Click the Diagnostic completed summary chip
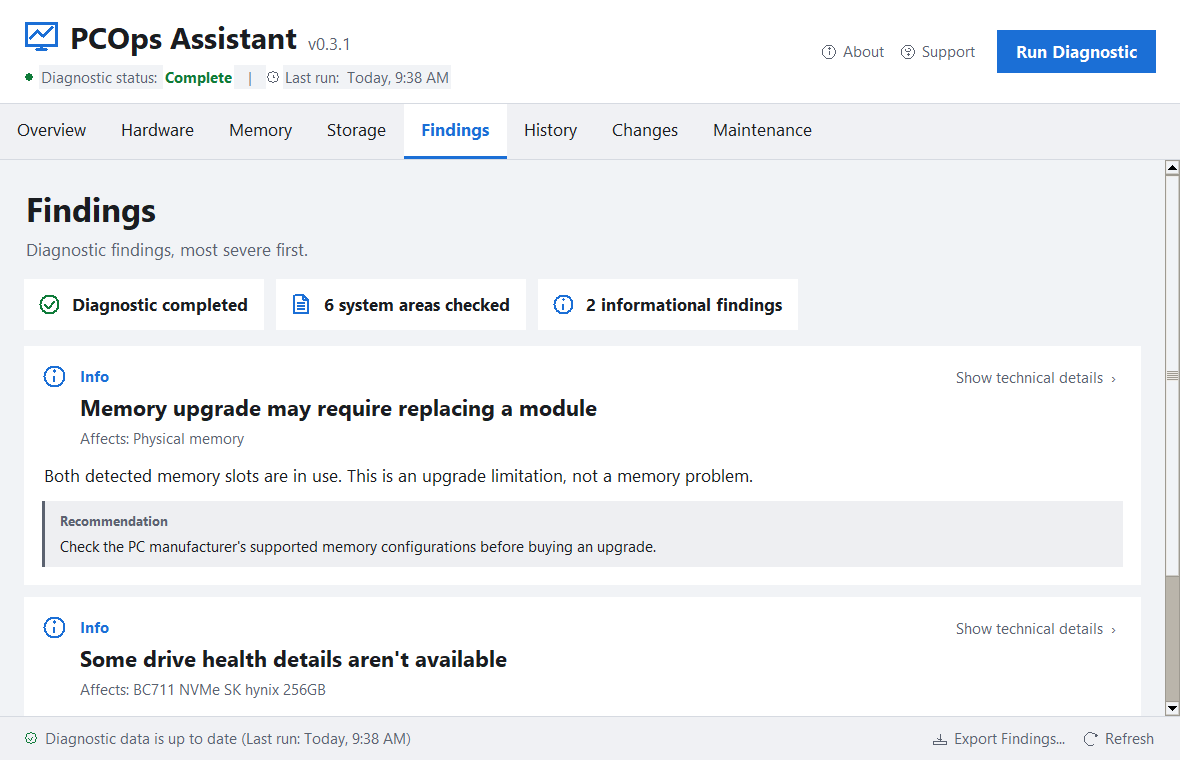The height and width of the screenshot is (760, 1180). click(144, 305)
